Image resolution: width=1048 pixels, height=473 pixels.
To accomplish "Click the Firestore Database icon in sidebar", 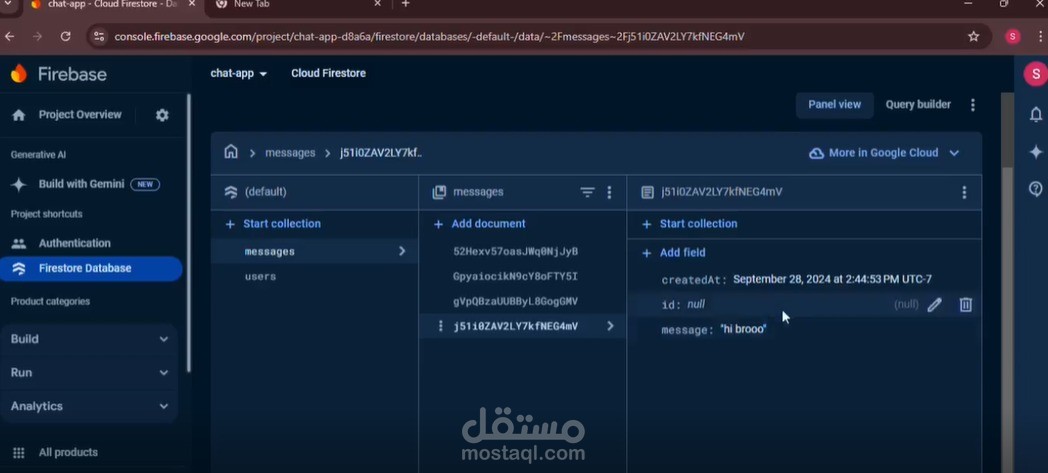I will click(x=19, y=269).
